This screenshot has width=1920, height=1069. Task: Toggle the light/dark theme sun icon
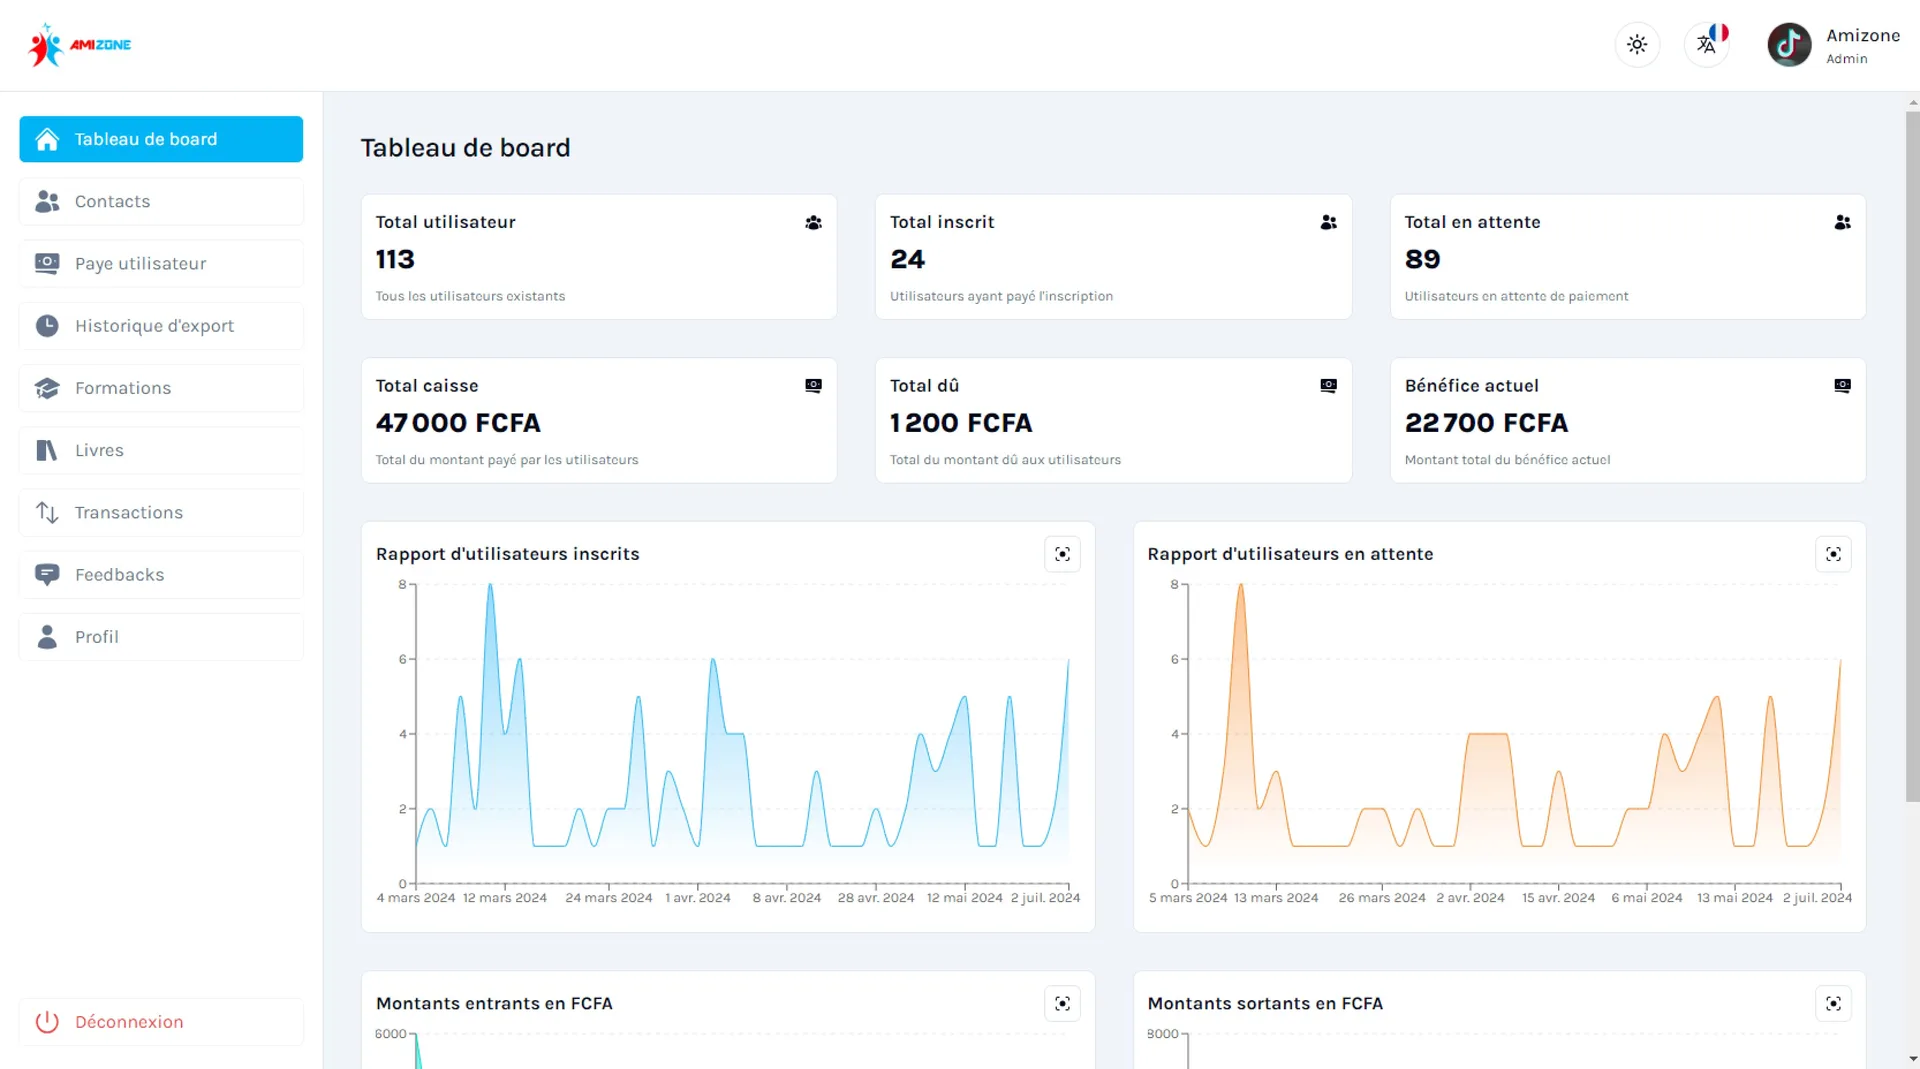[x=1637, y=45]
